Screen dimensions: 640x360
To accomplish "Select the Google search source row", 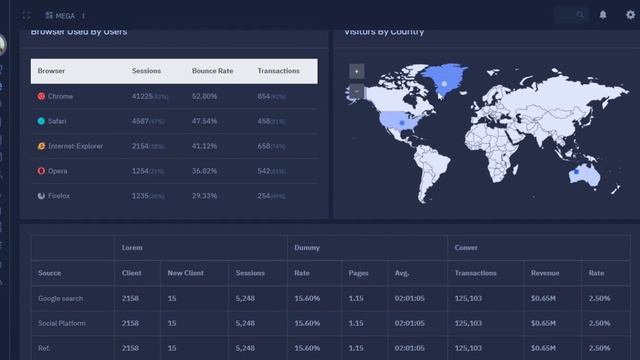I will pos(60,298).
